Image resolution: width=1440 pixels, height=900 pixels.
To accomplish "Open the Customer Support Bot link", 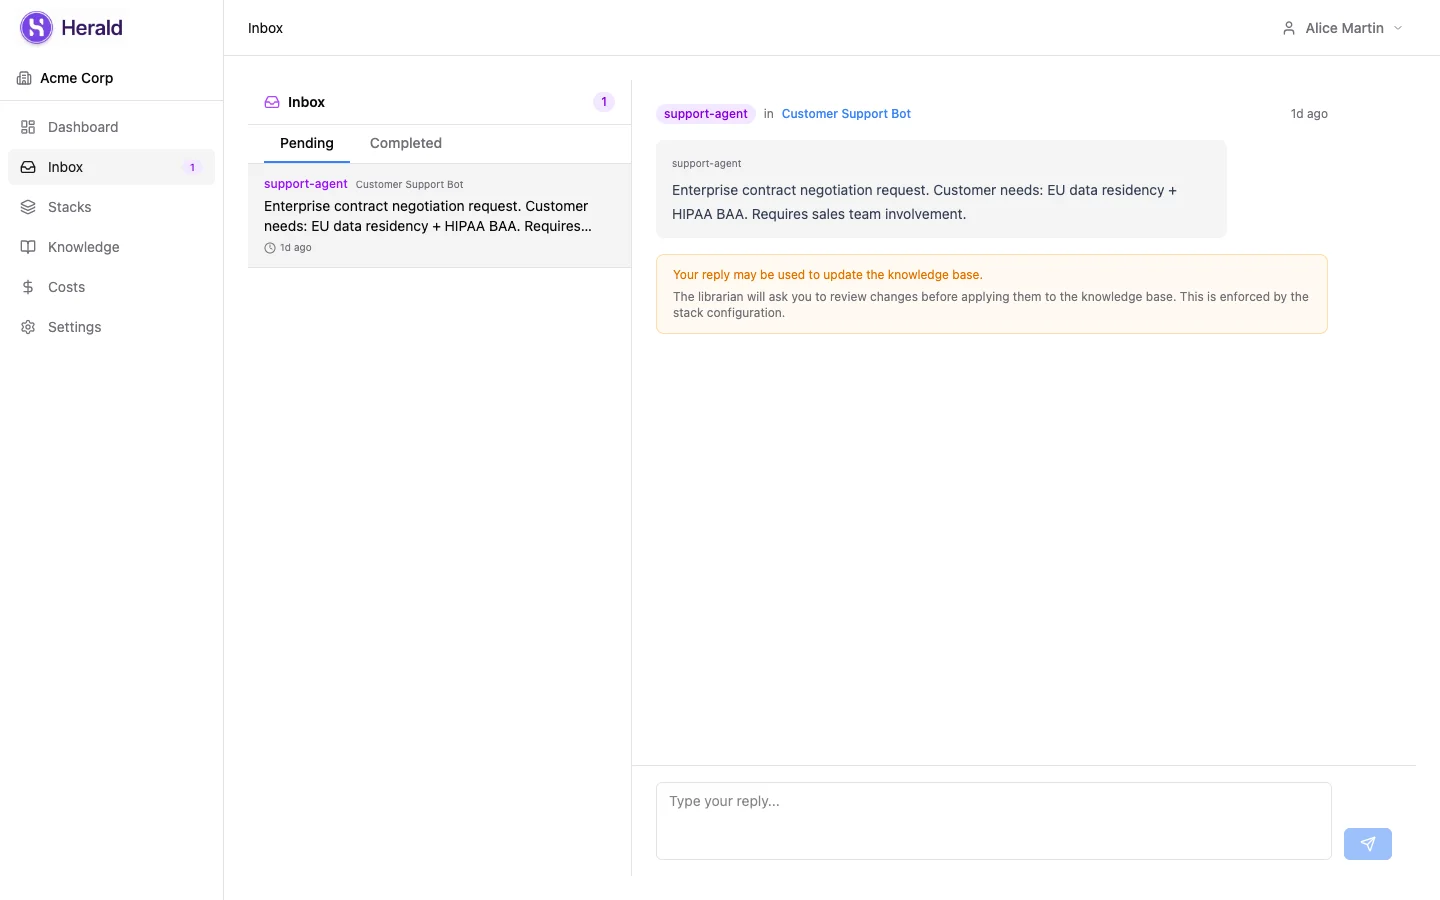I will 846,114.
